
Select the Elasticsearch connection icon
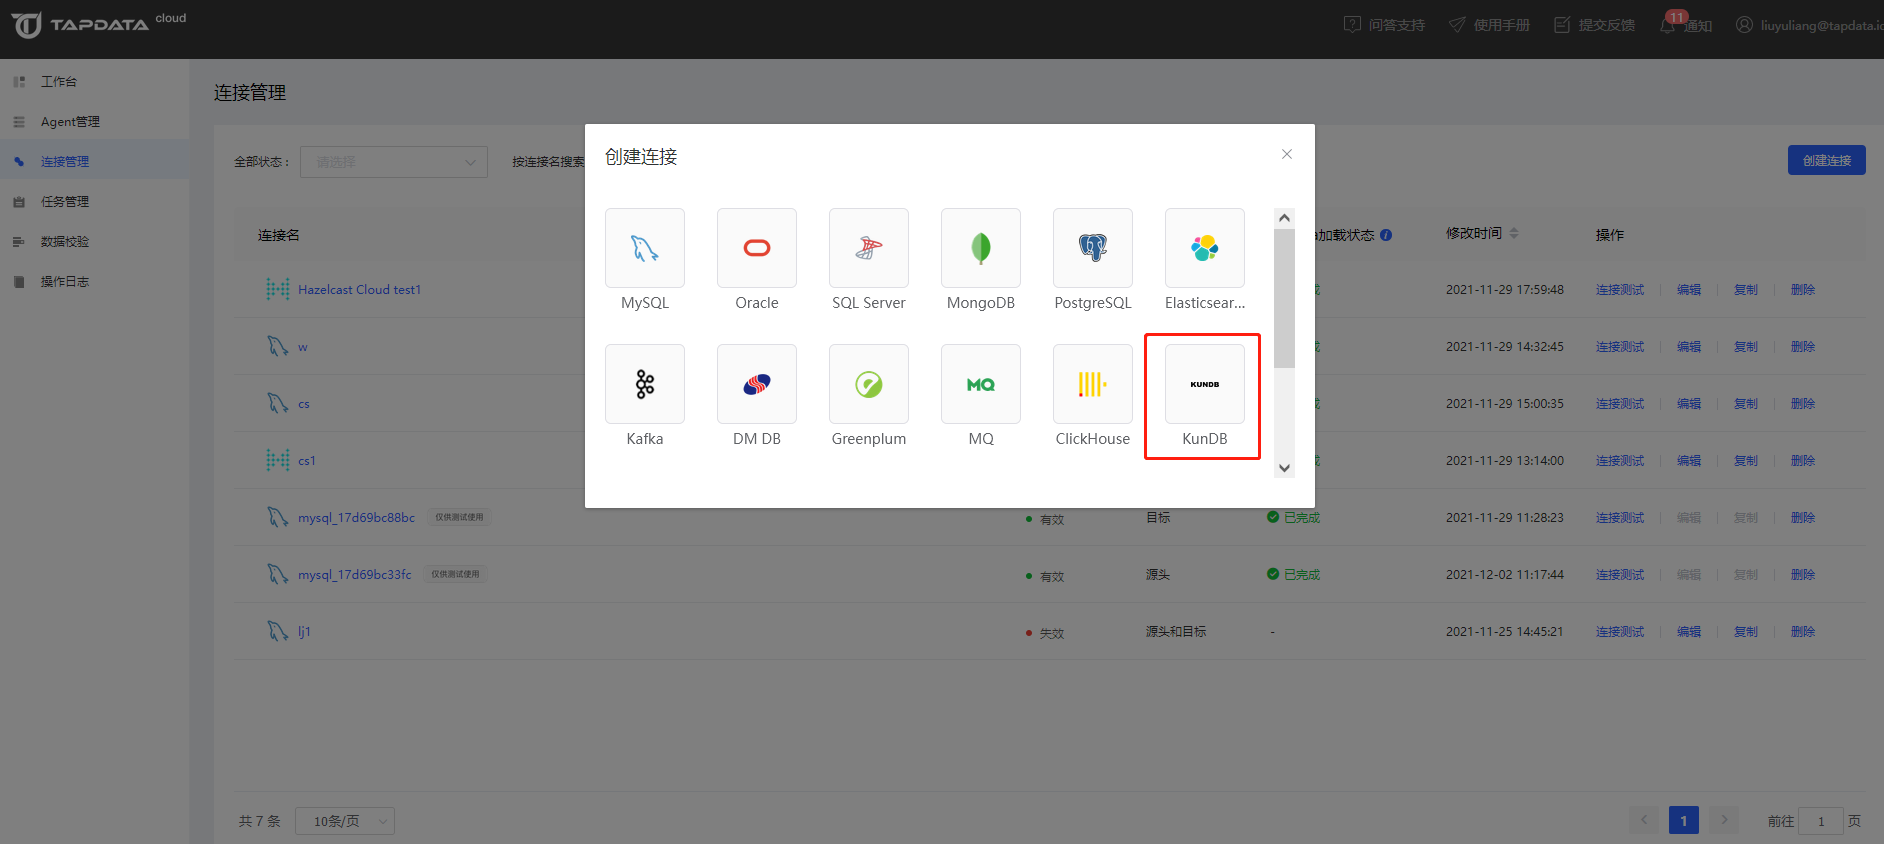pyautogui.click(x=1205, y=248)
